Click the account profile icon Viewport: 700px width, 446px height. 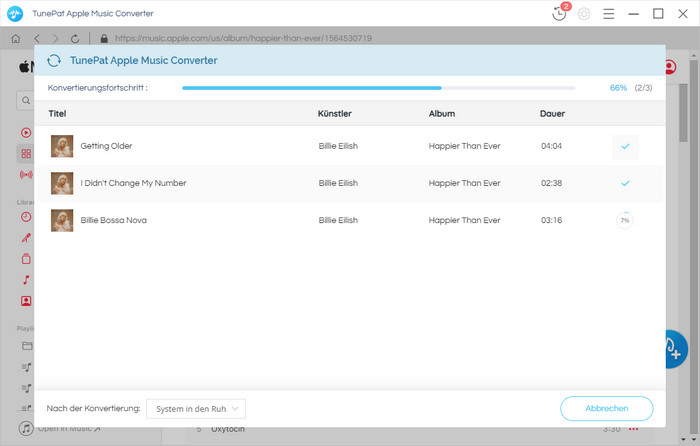pyautogui.click(x=670, y=67)
